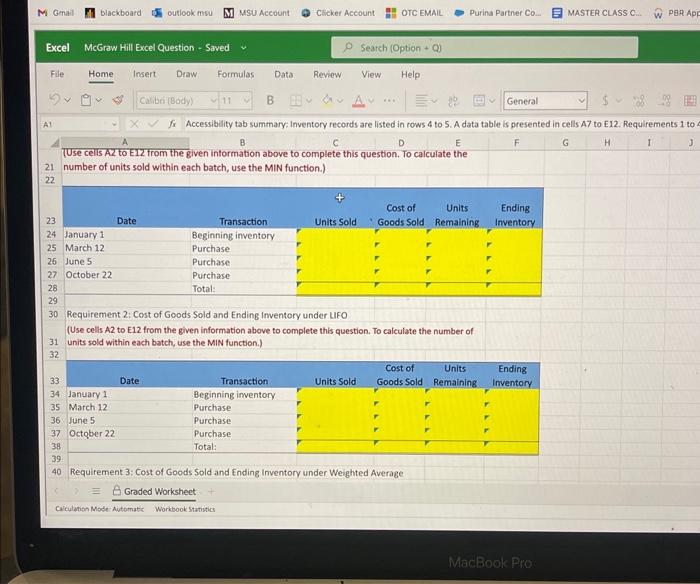Click the Increase Decimal icon
Image resolution: width=700 pixels, height=584 pixels.
point(639,101)
